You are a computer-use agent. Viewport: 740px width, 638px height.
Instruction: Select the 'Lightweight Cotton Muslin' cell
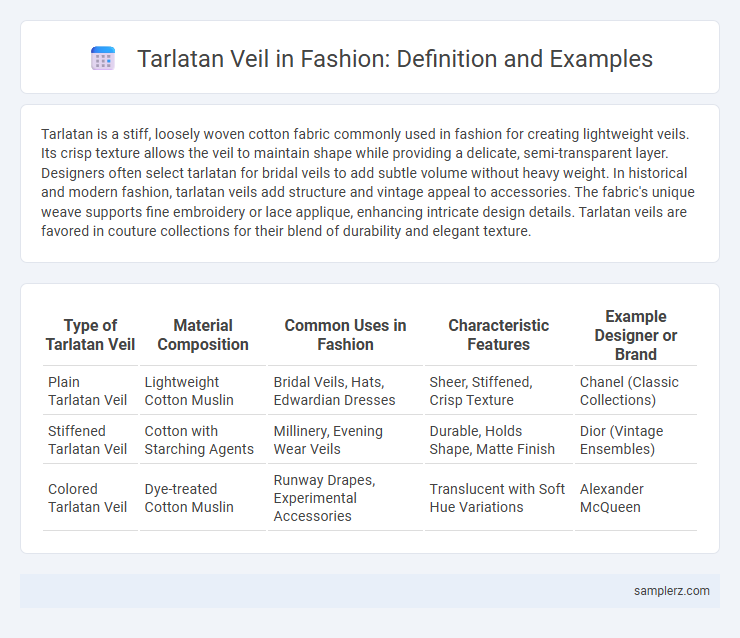coord(203,391)
